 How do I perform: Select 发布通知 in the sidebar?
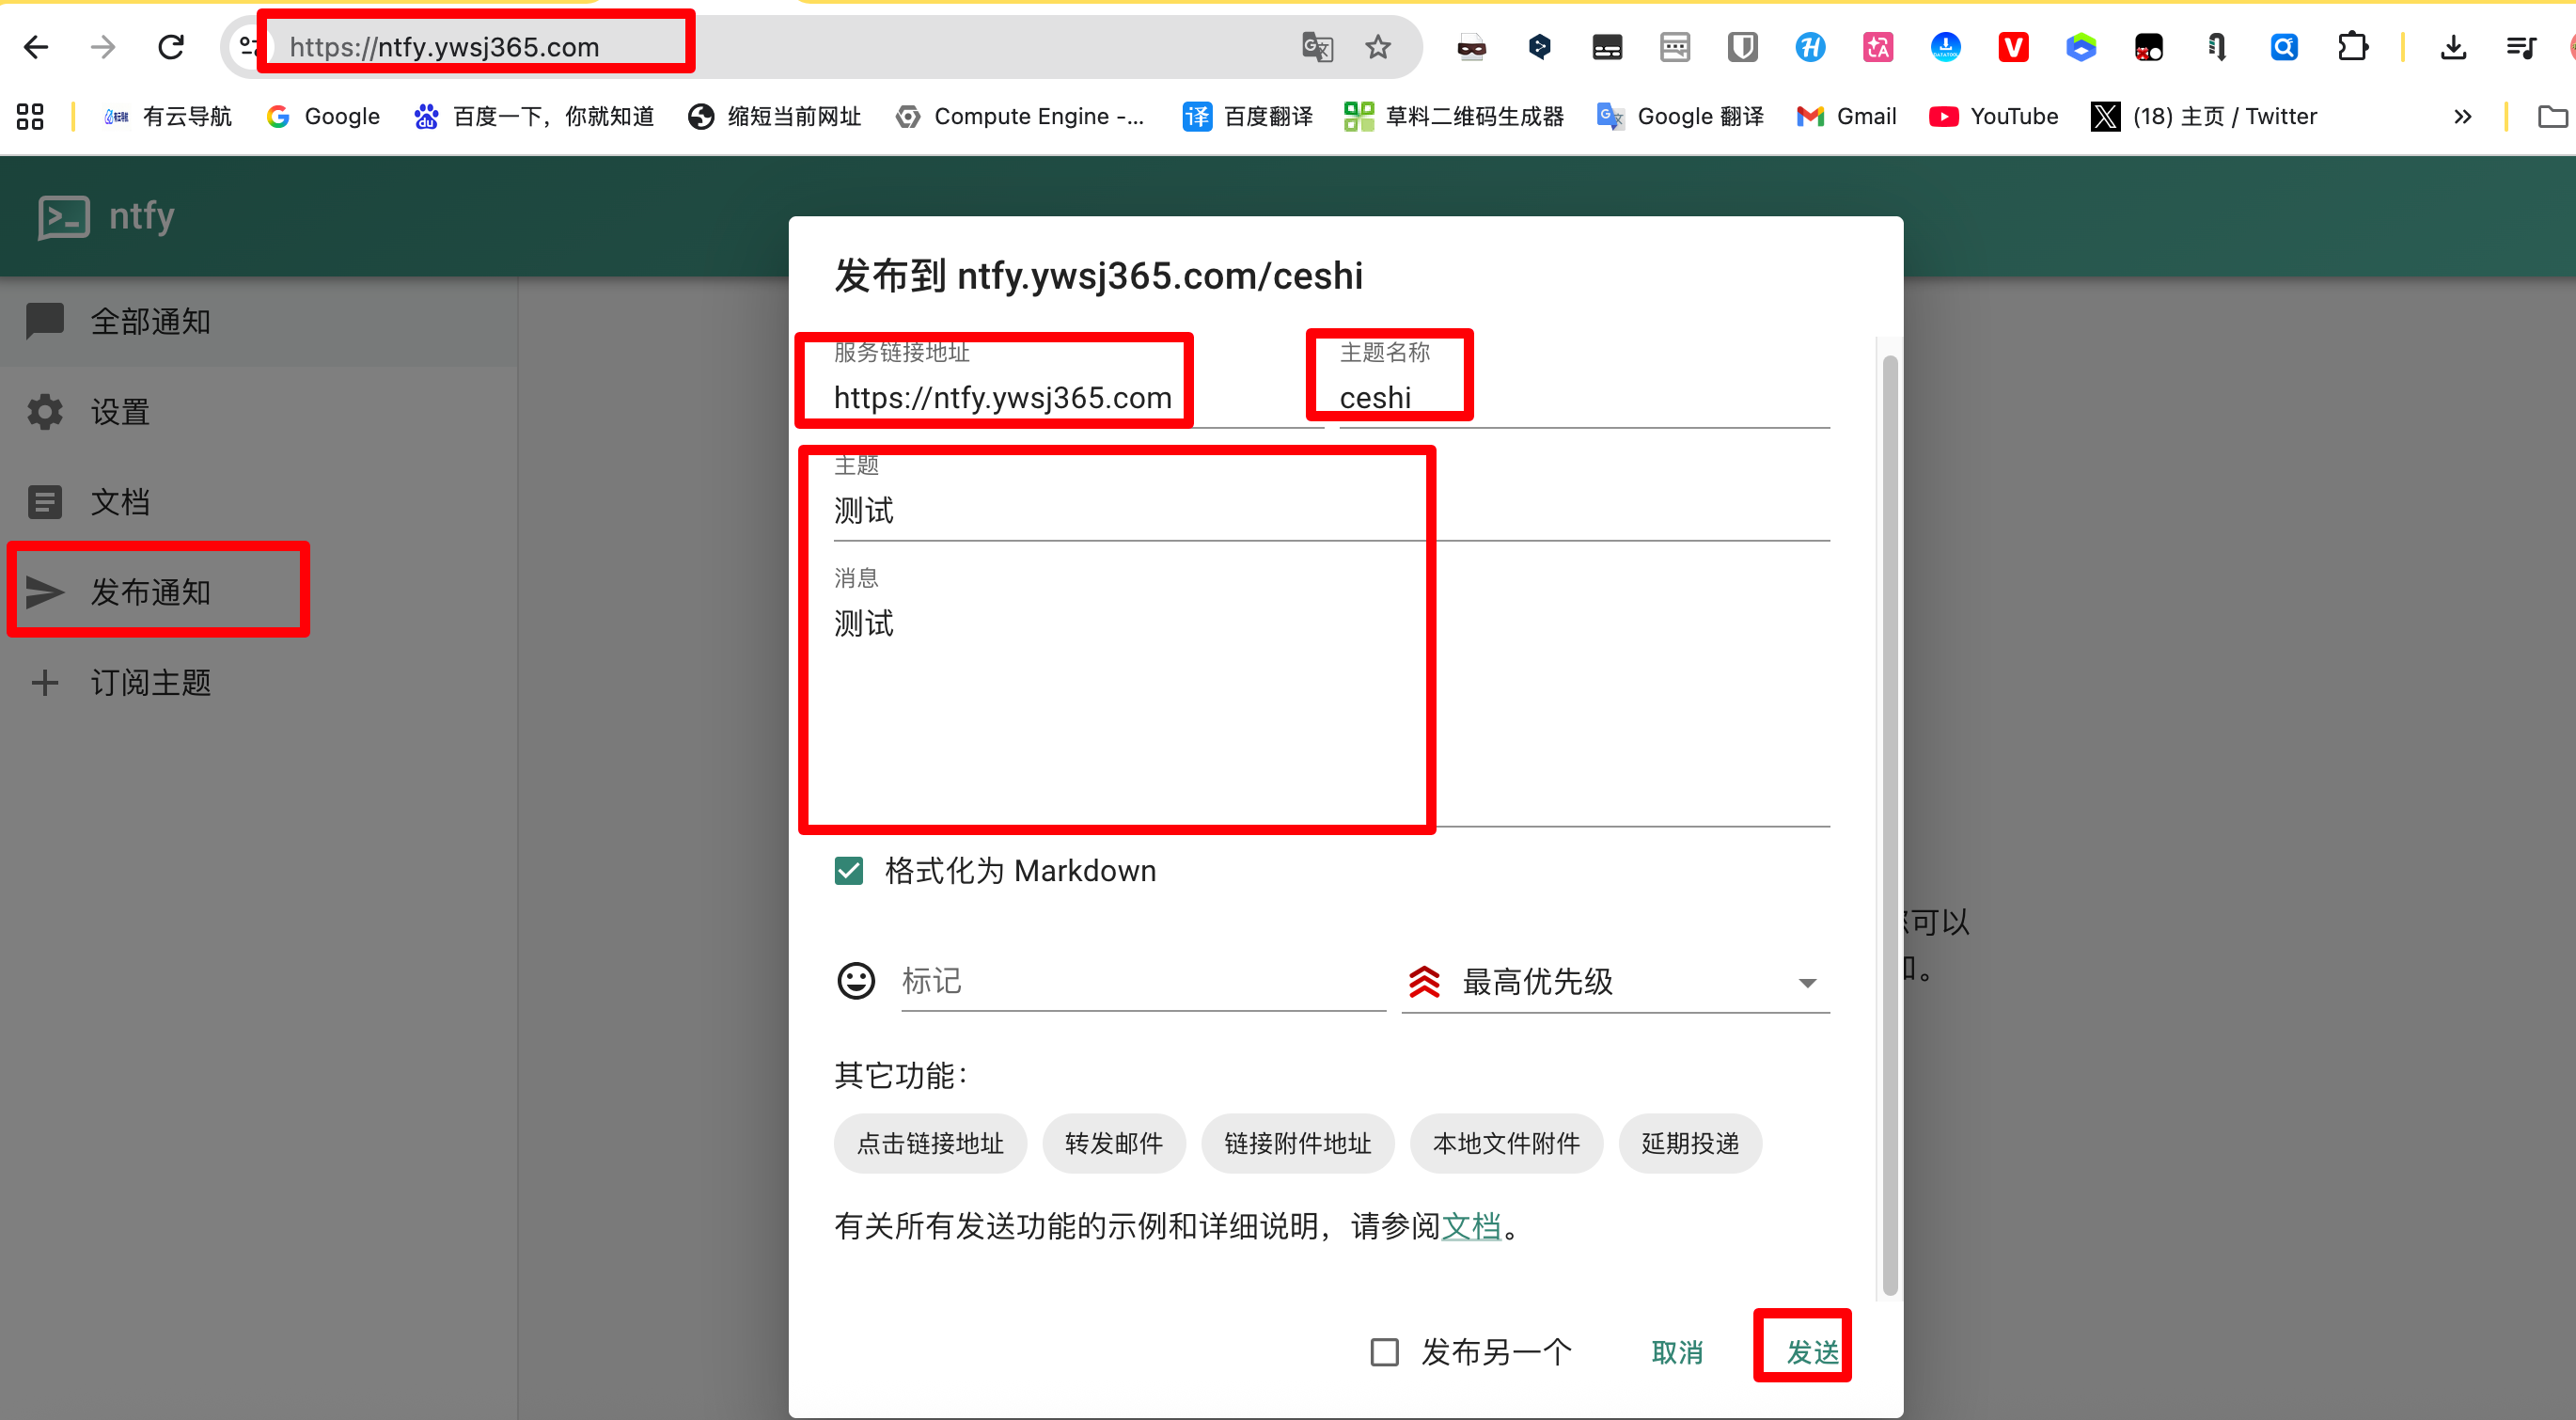[x=258, y=591]
